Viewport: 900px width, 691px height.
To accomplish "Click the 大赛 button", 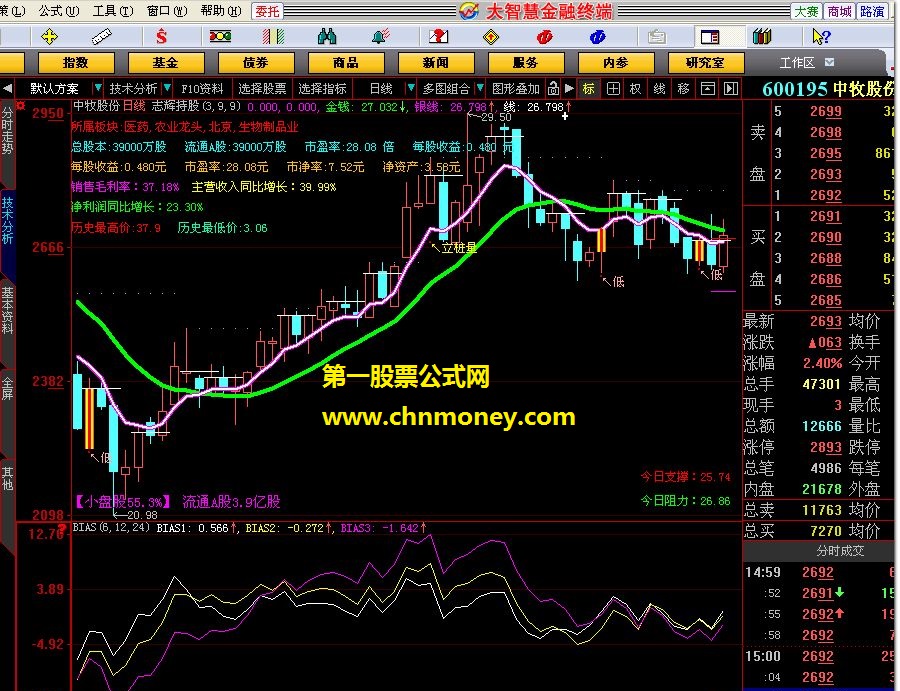I will pos(806,11).
